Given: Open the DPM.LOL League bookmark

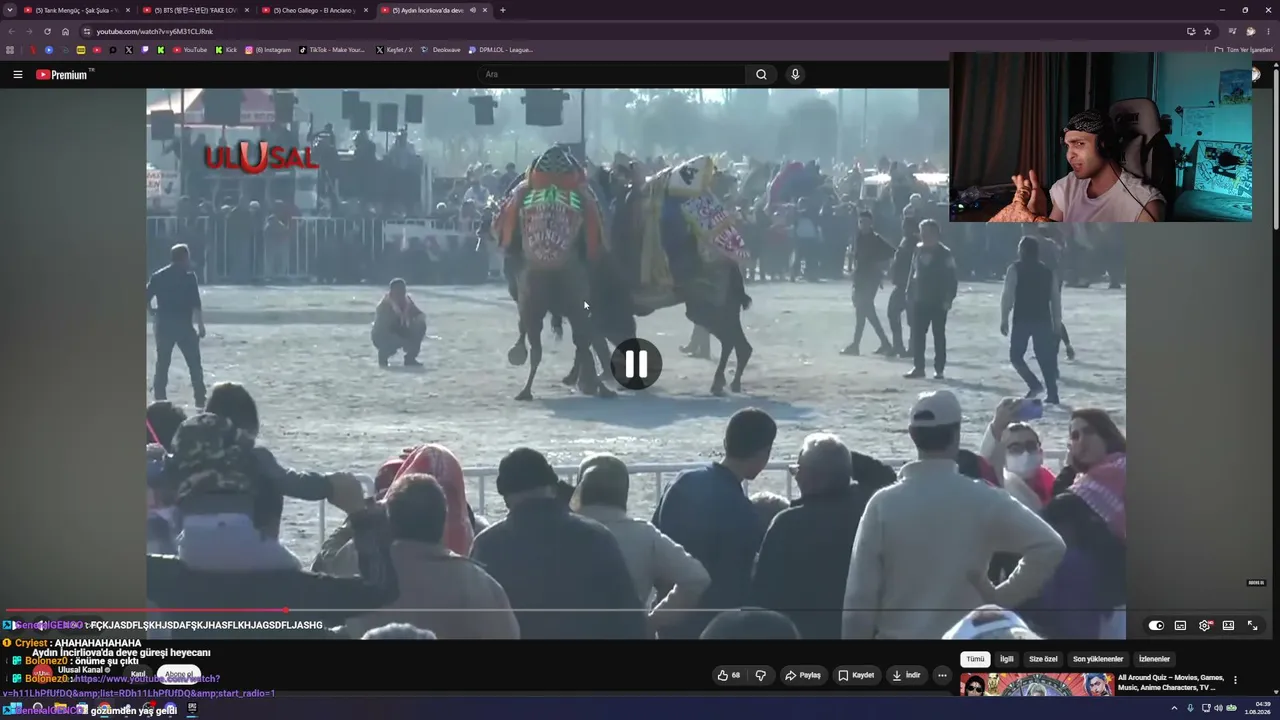Looking at the screenshot, I should [500, 49].
